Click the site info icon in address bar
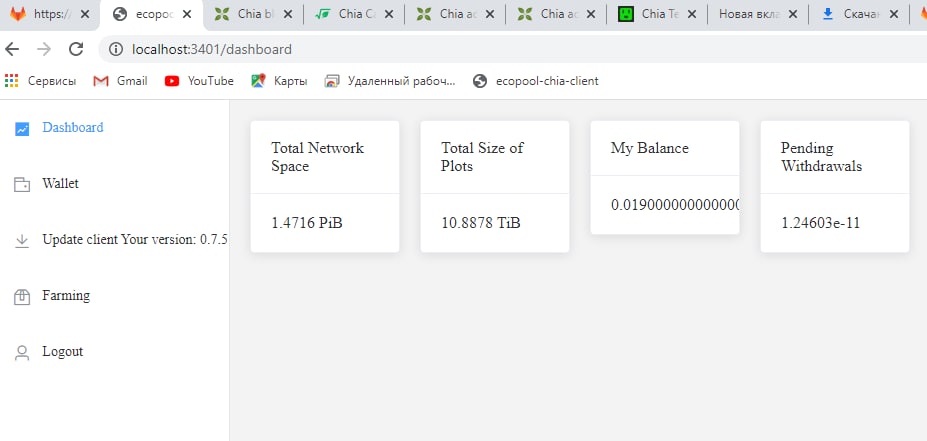Screen dimensions: 927x441 point(117,49)
